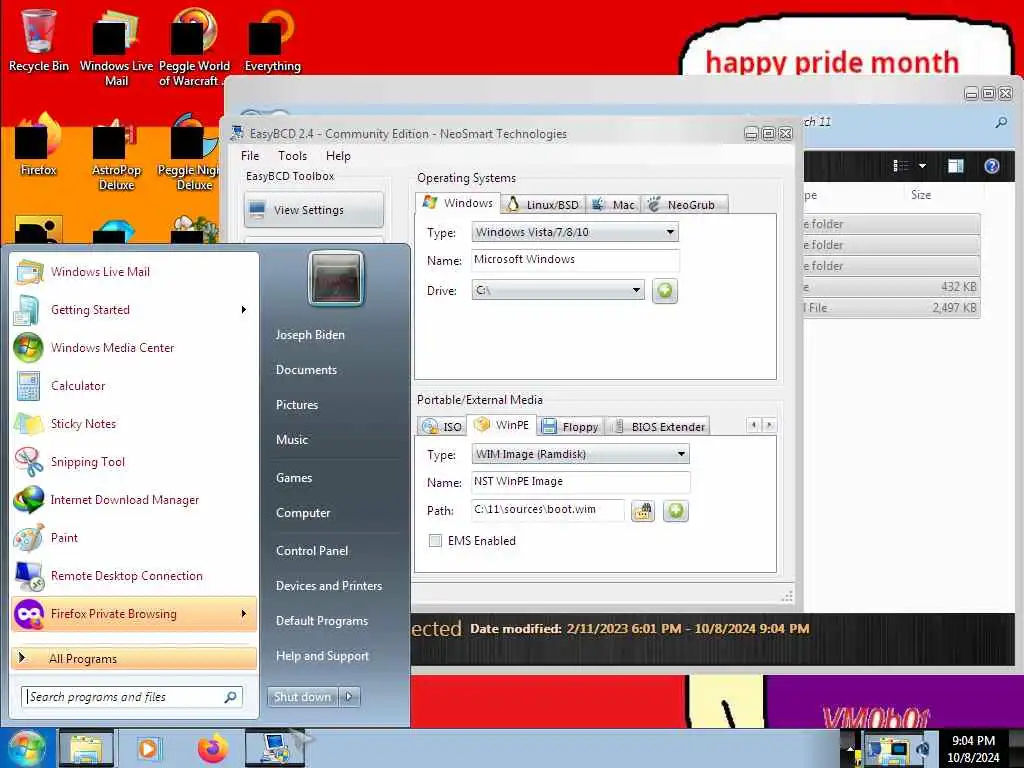Switch to Floppy tab
Viewport: 1024px width, 768px height.
(570, 426)
